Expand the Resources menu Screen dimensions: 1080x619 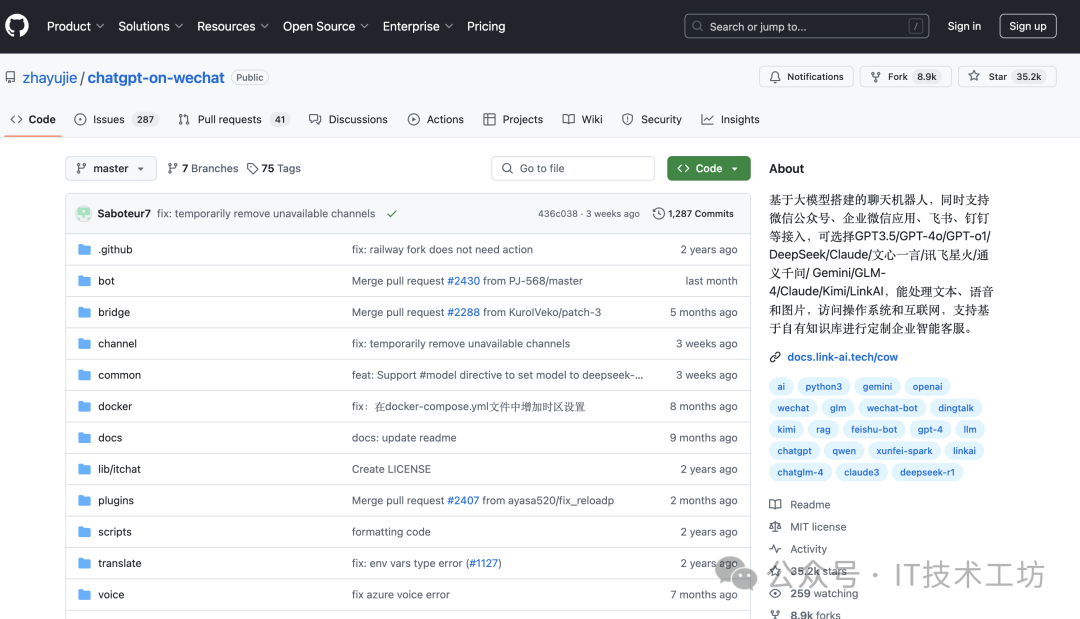coord(233,26)
